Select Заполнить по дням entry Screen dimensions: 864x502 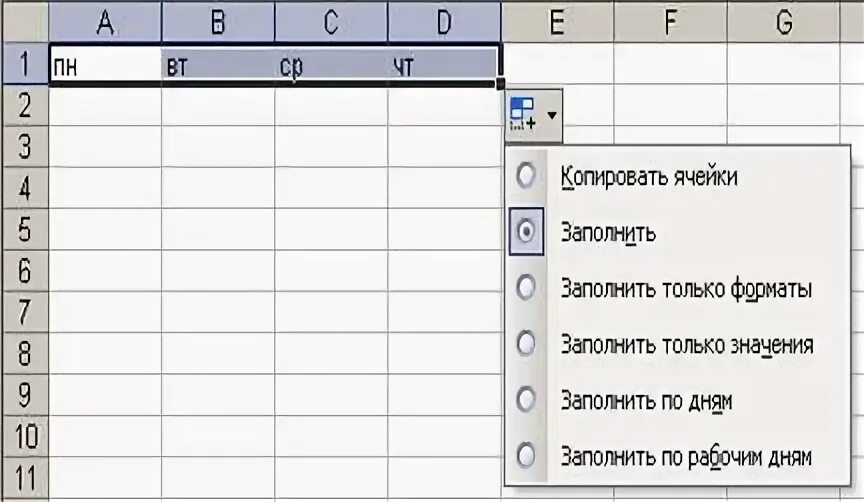(646, 401)
